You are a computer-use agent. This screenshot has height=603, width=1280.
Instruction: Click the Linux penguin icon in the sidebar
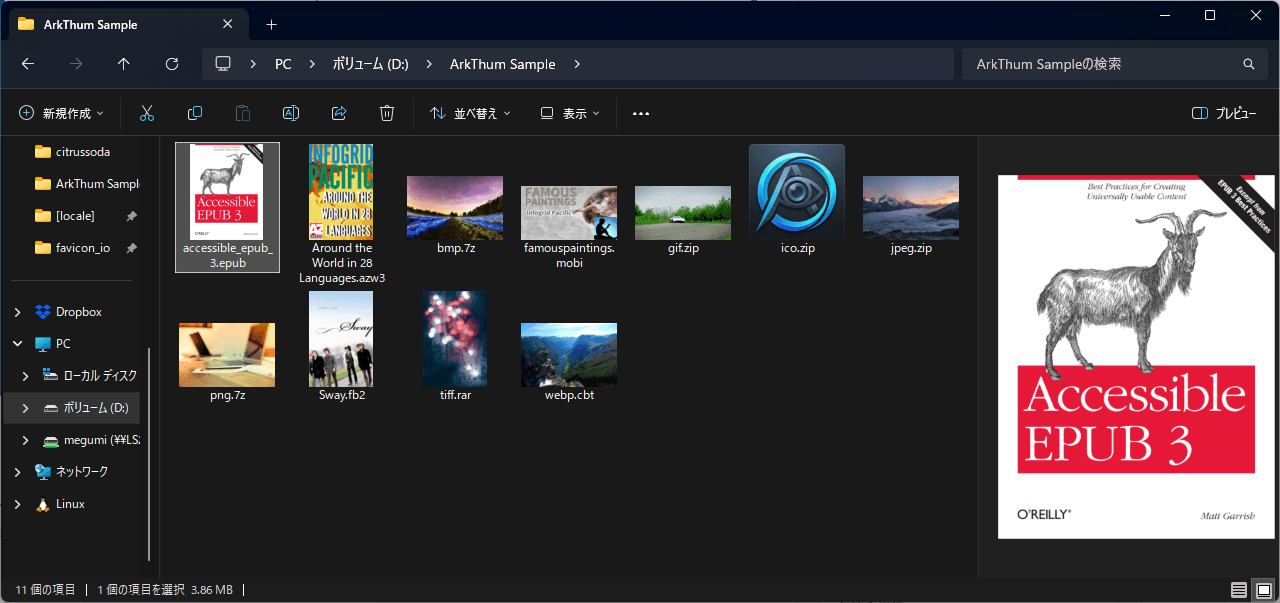point(44,503)
